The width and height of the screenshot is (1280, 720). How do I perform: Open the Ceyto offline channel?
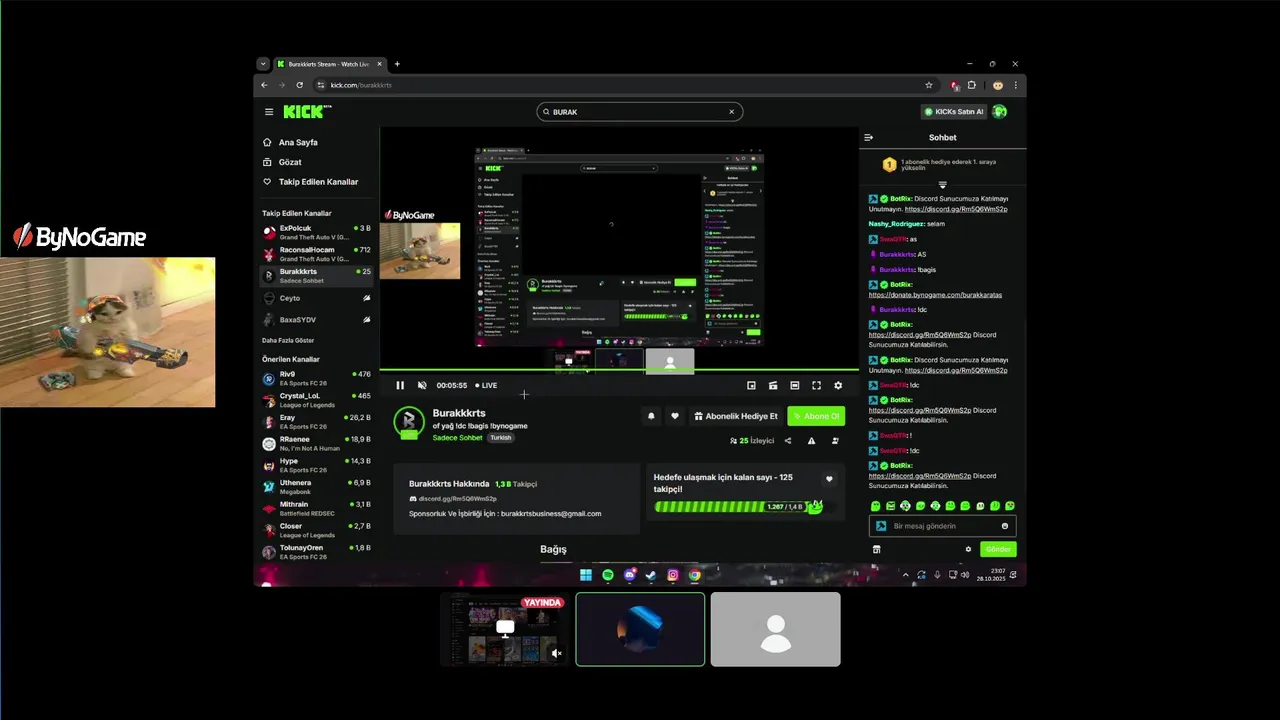(317, 298)
